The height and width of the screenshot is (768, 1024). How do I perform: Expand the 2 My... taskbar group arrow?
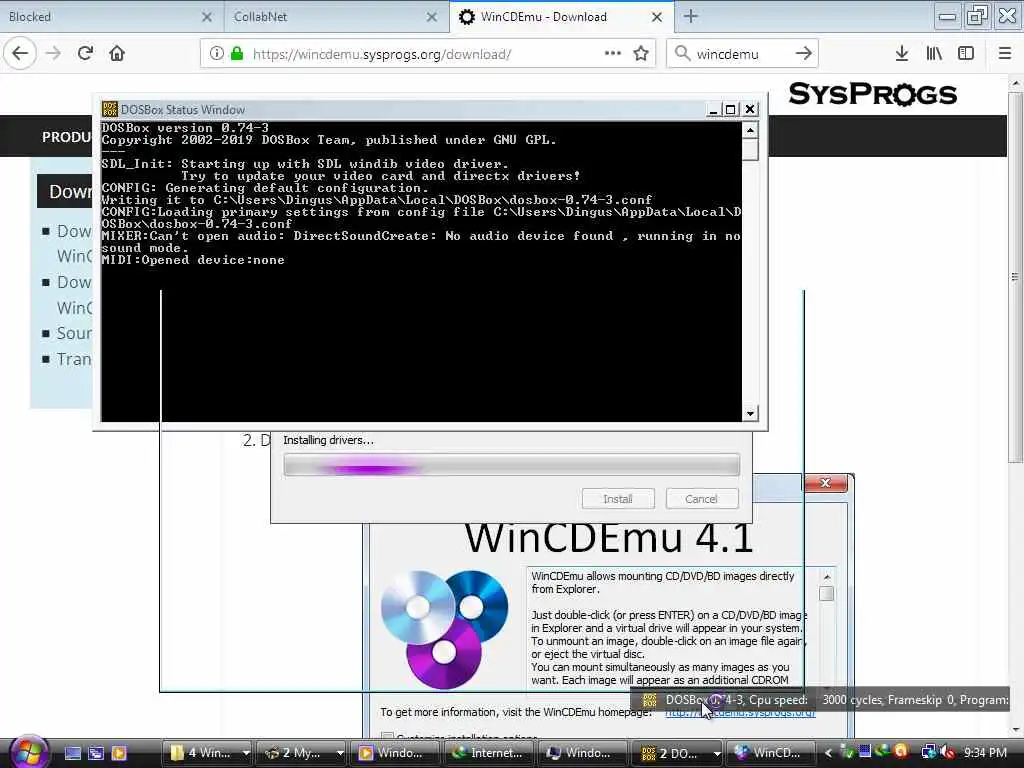[x=340, y=753]
